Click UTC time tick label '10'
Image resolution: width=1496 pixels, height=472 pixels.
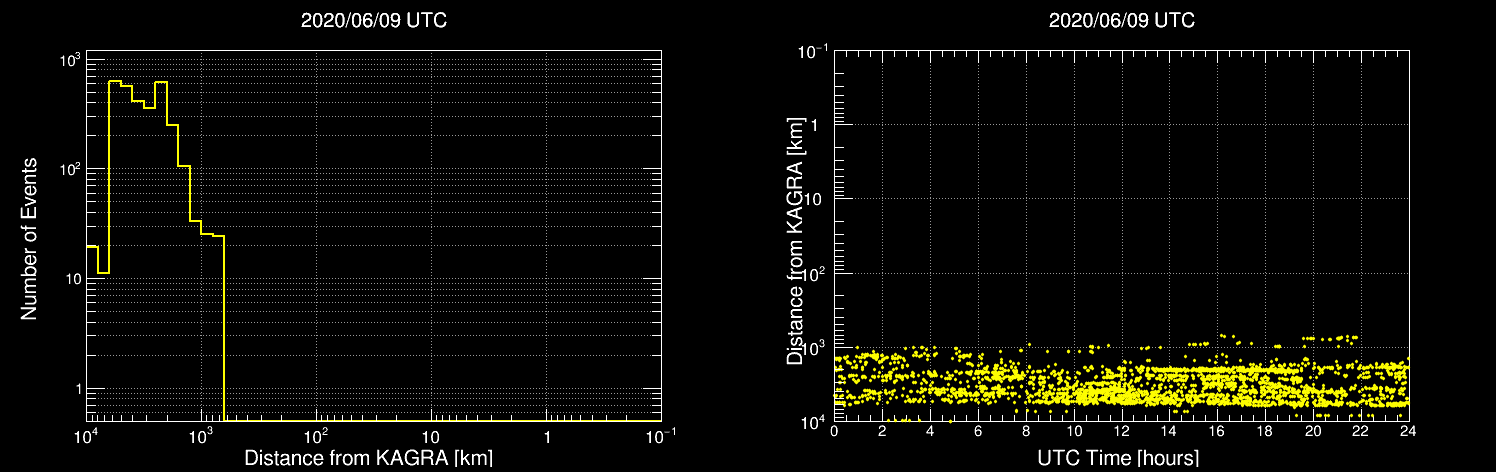pyautogui.click(x=1073, y=432)
